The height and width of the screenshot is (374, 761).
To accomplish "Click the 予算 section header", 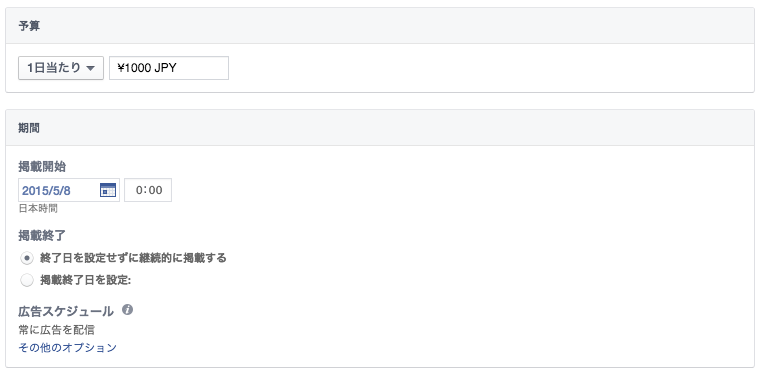I will pos(29,26).
